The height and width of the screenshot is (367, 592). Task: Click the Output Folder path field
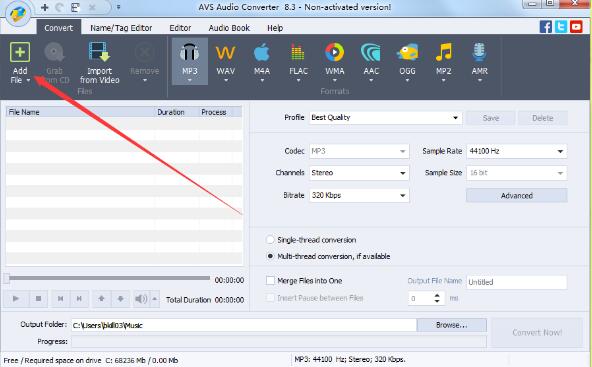[x=244, y=325]
